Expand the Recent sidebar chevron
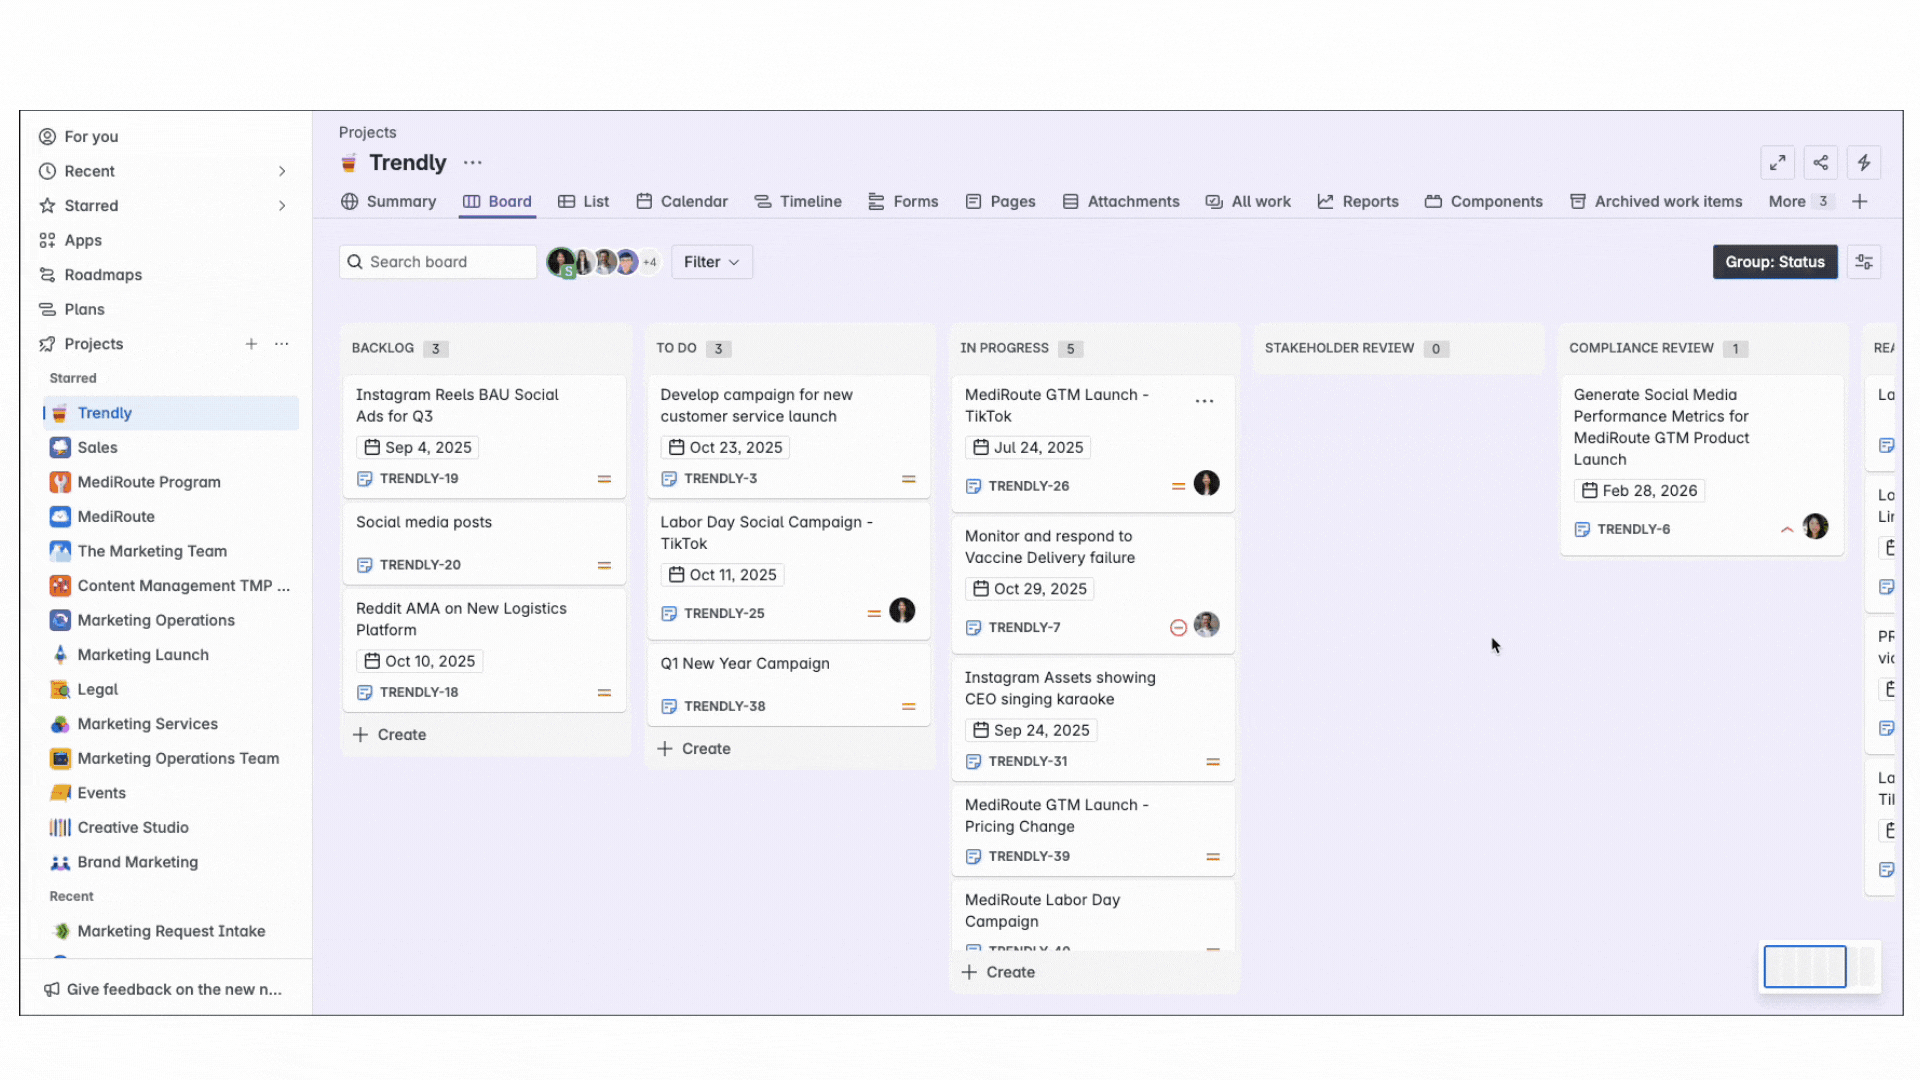 click(282, 172)
